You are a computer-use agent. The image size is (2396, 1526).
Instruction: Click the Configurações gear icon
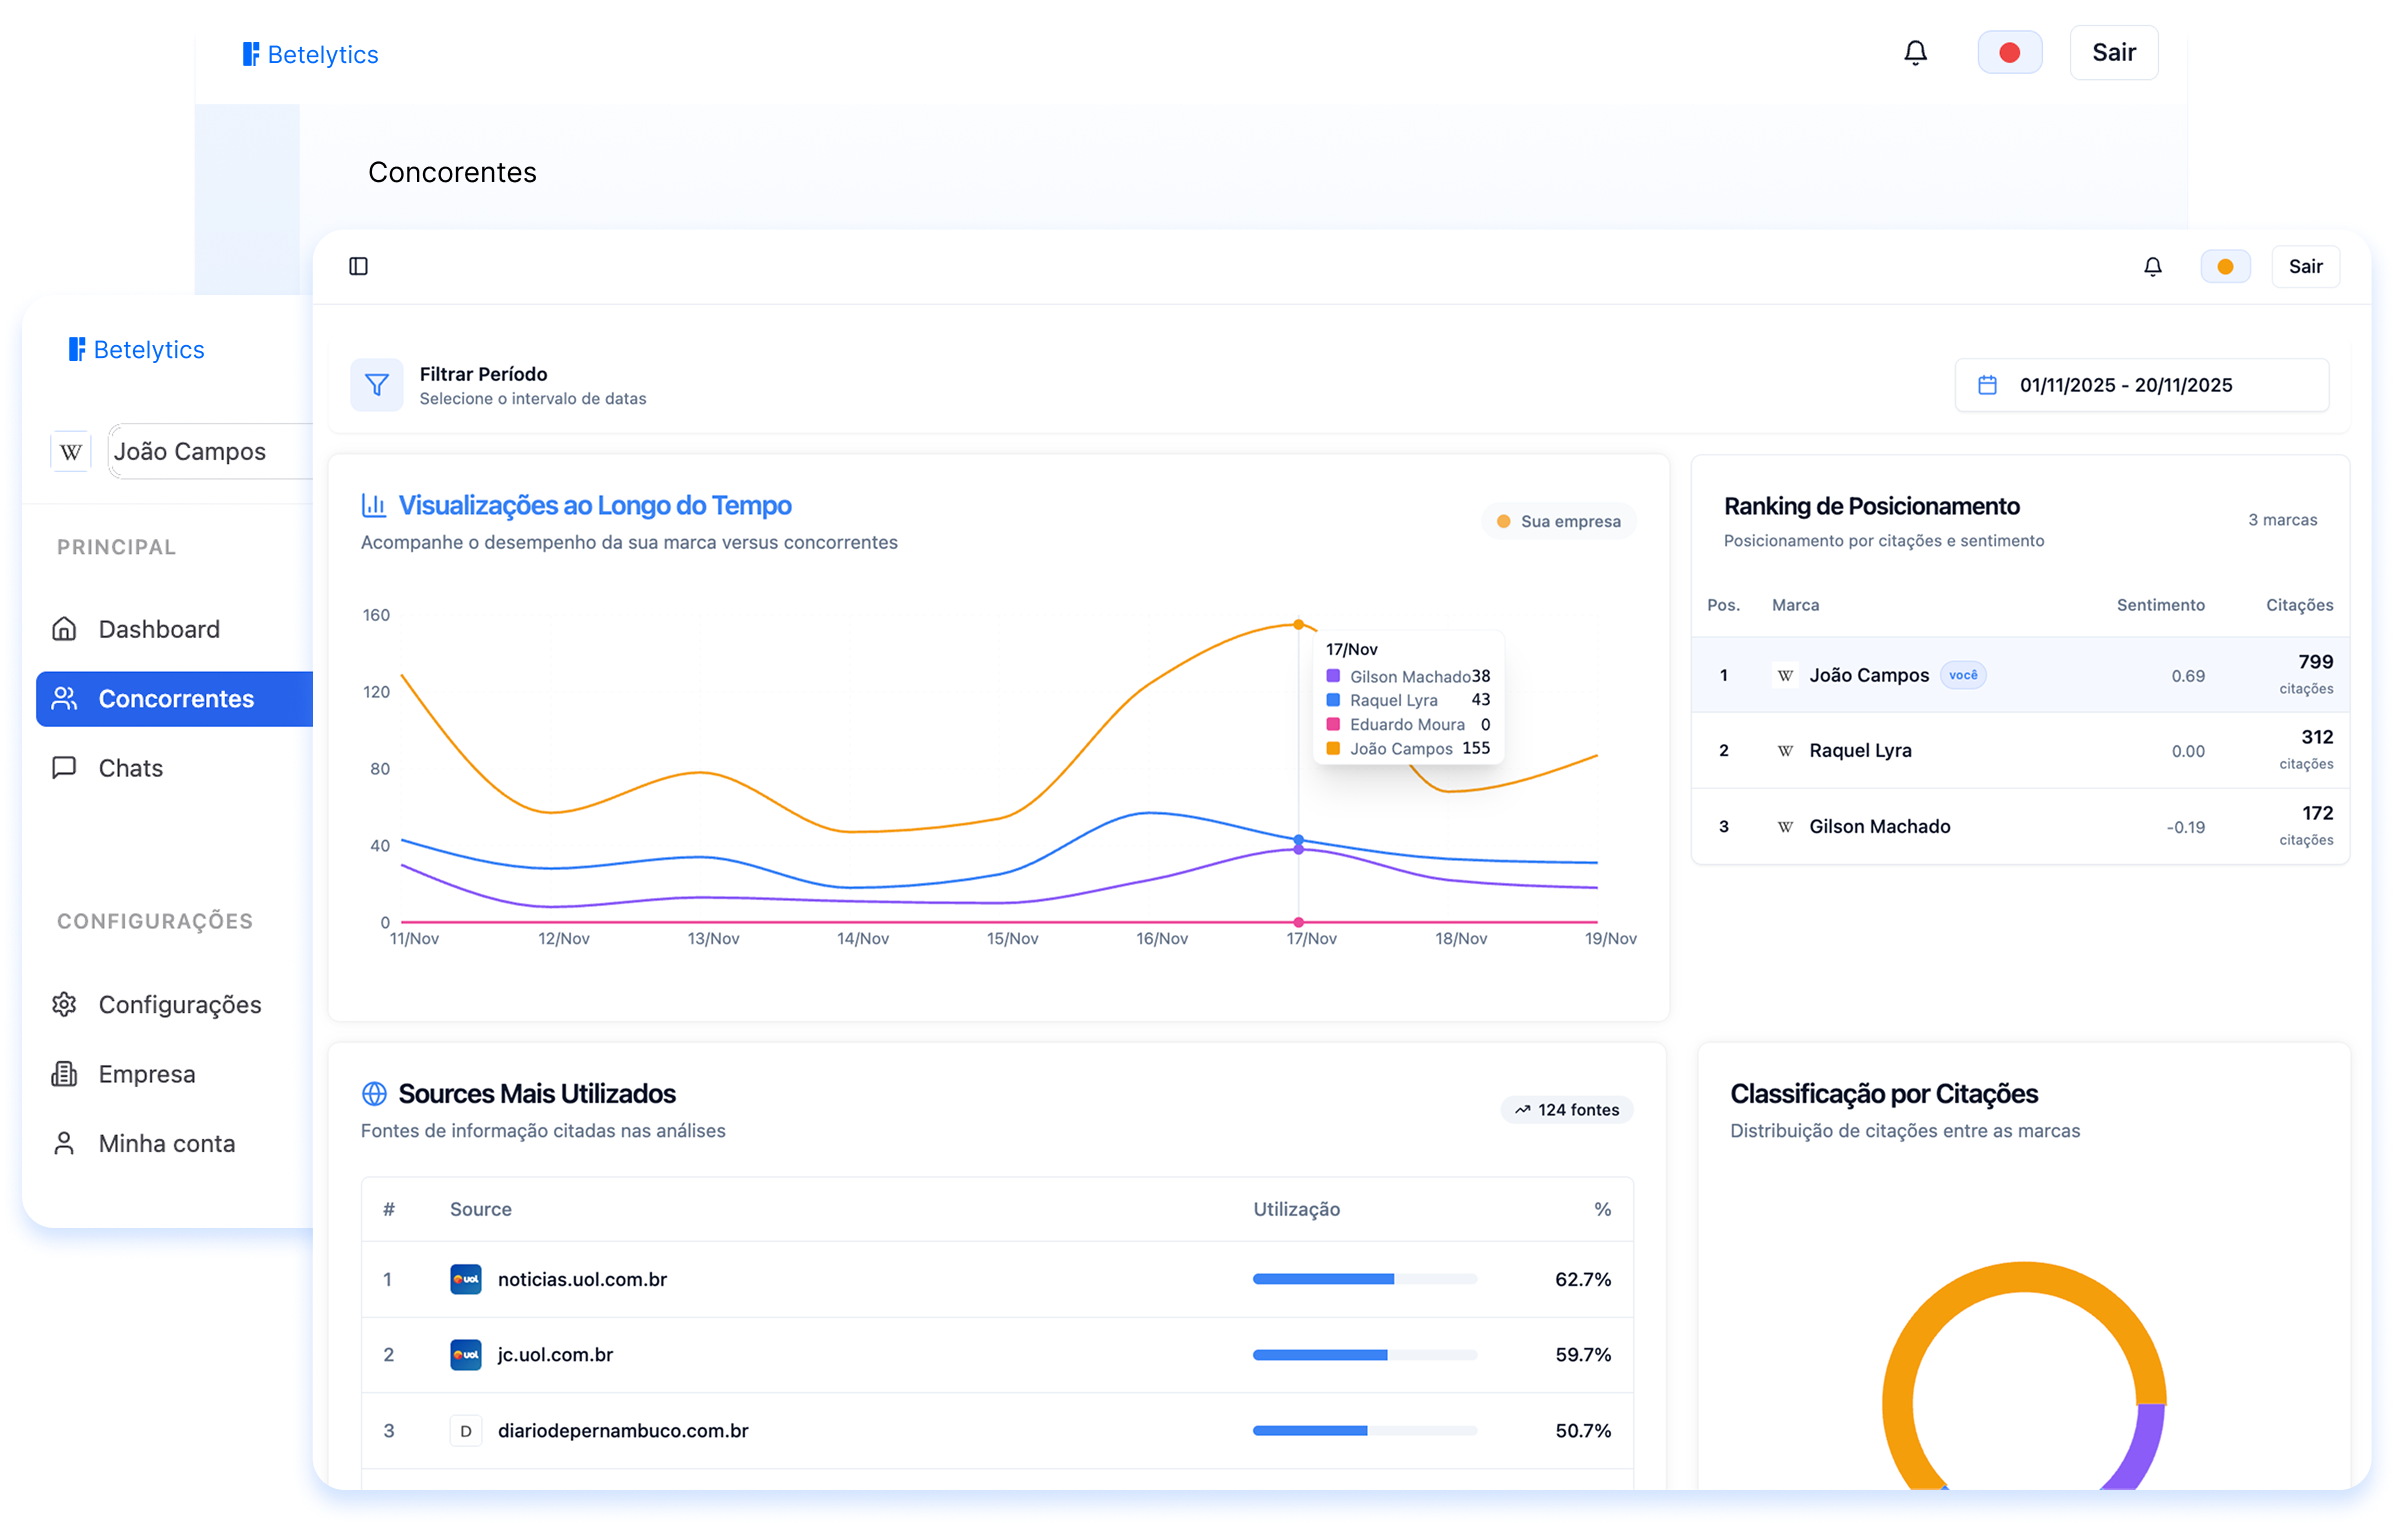[64, 1004]
